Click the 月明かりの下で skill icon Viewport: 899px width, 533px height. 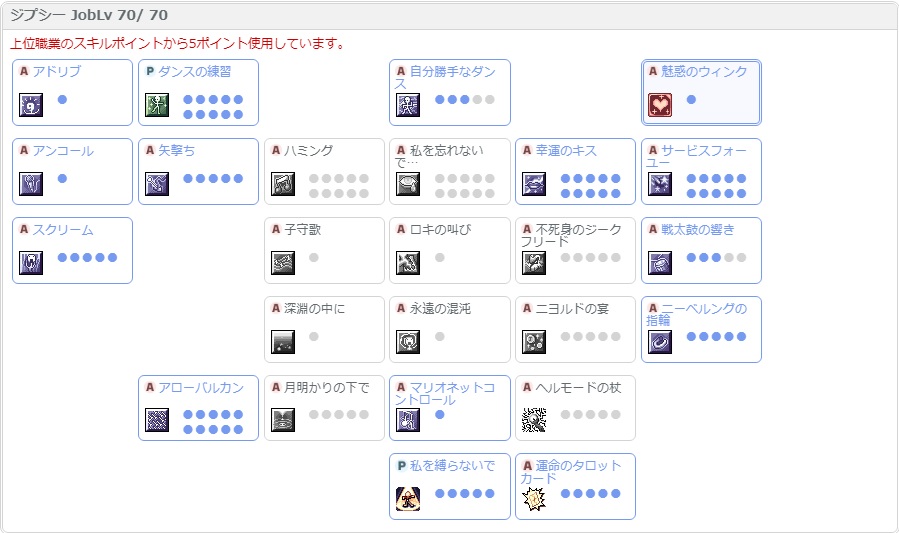click(283, 420)
